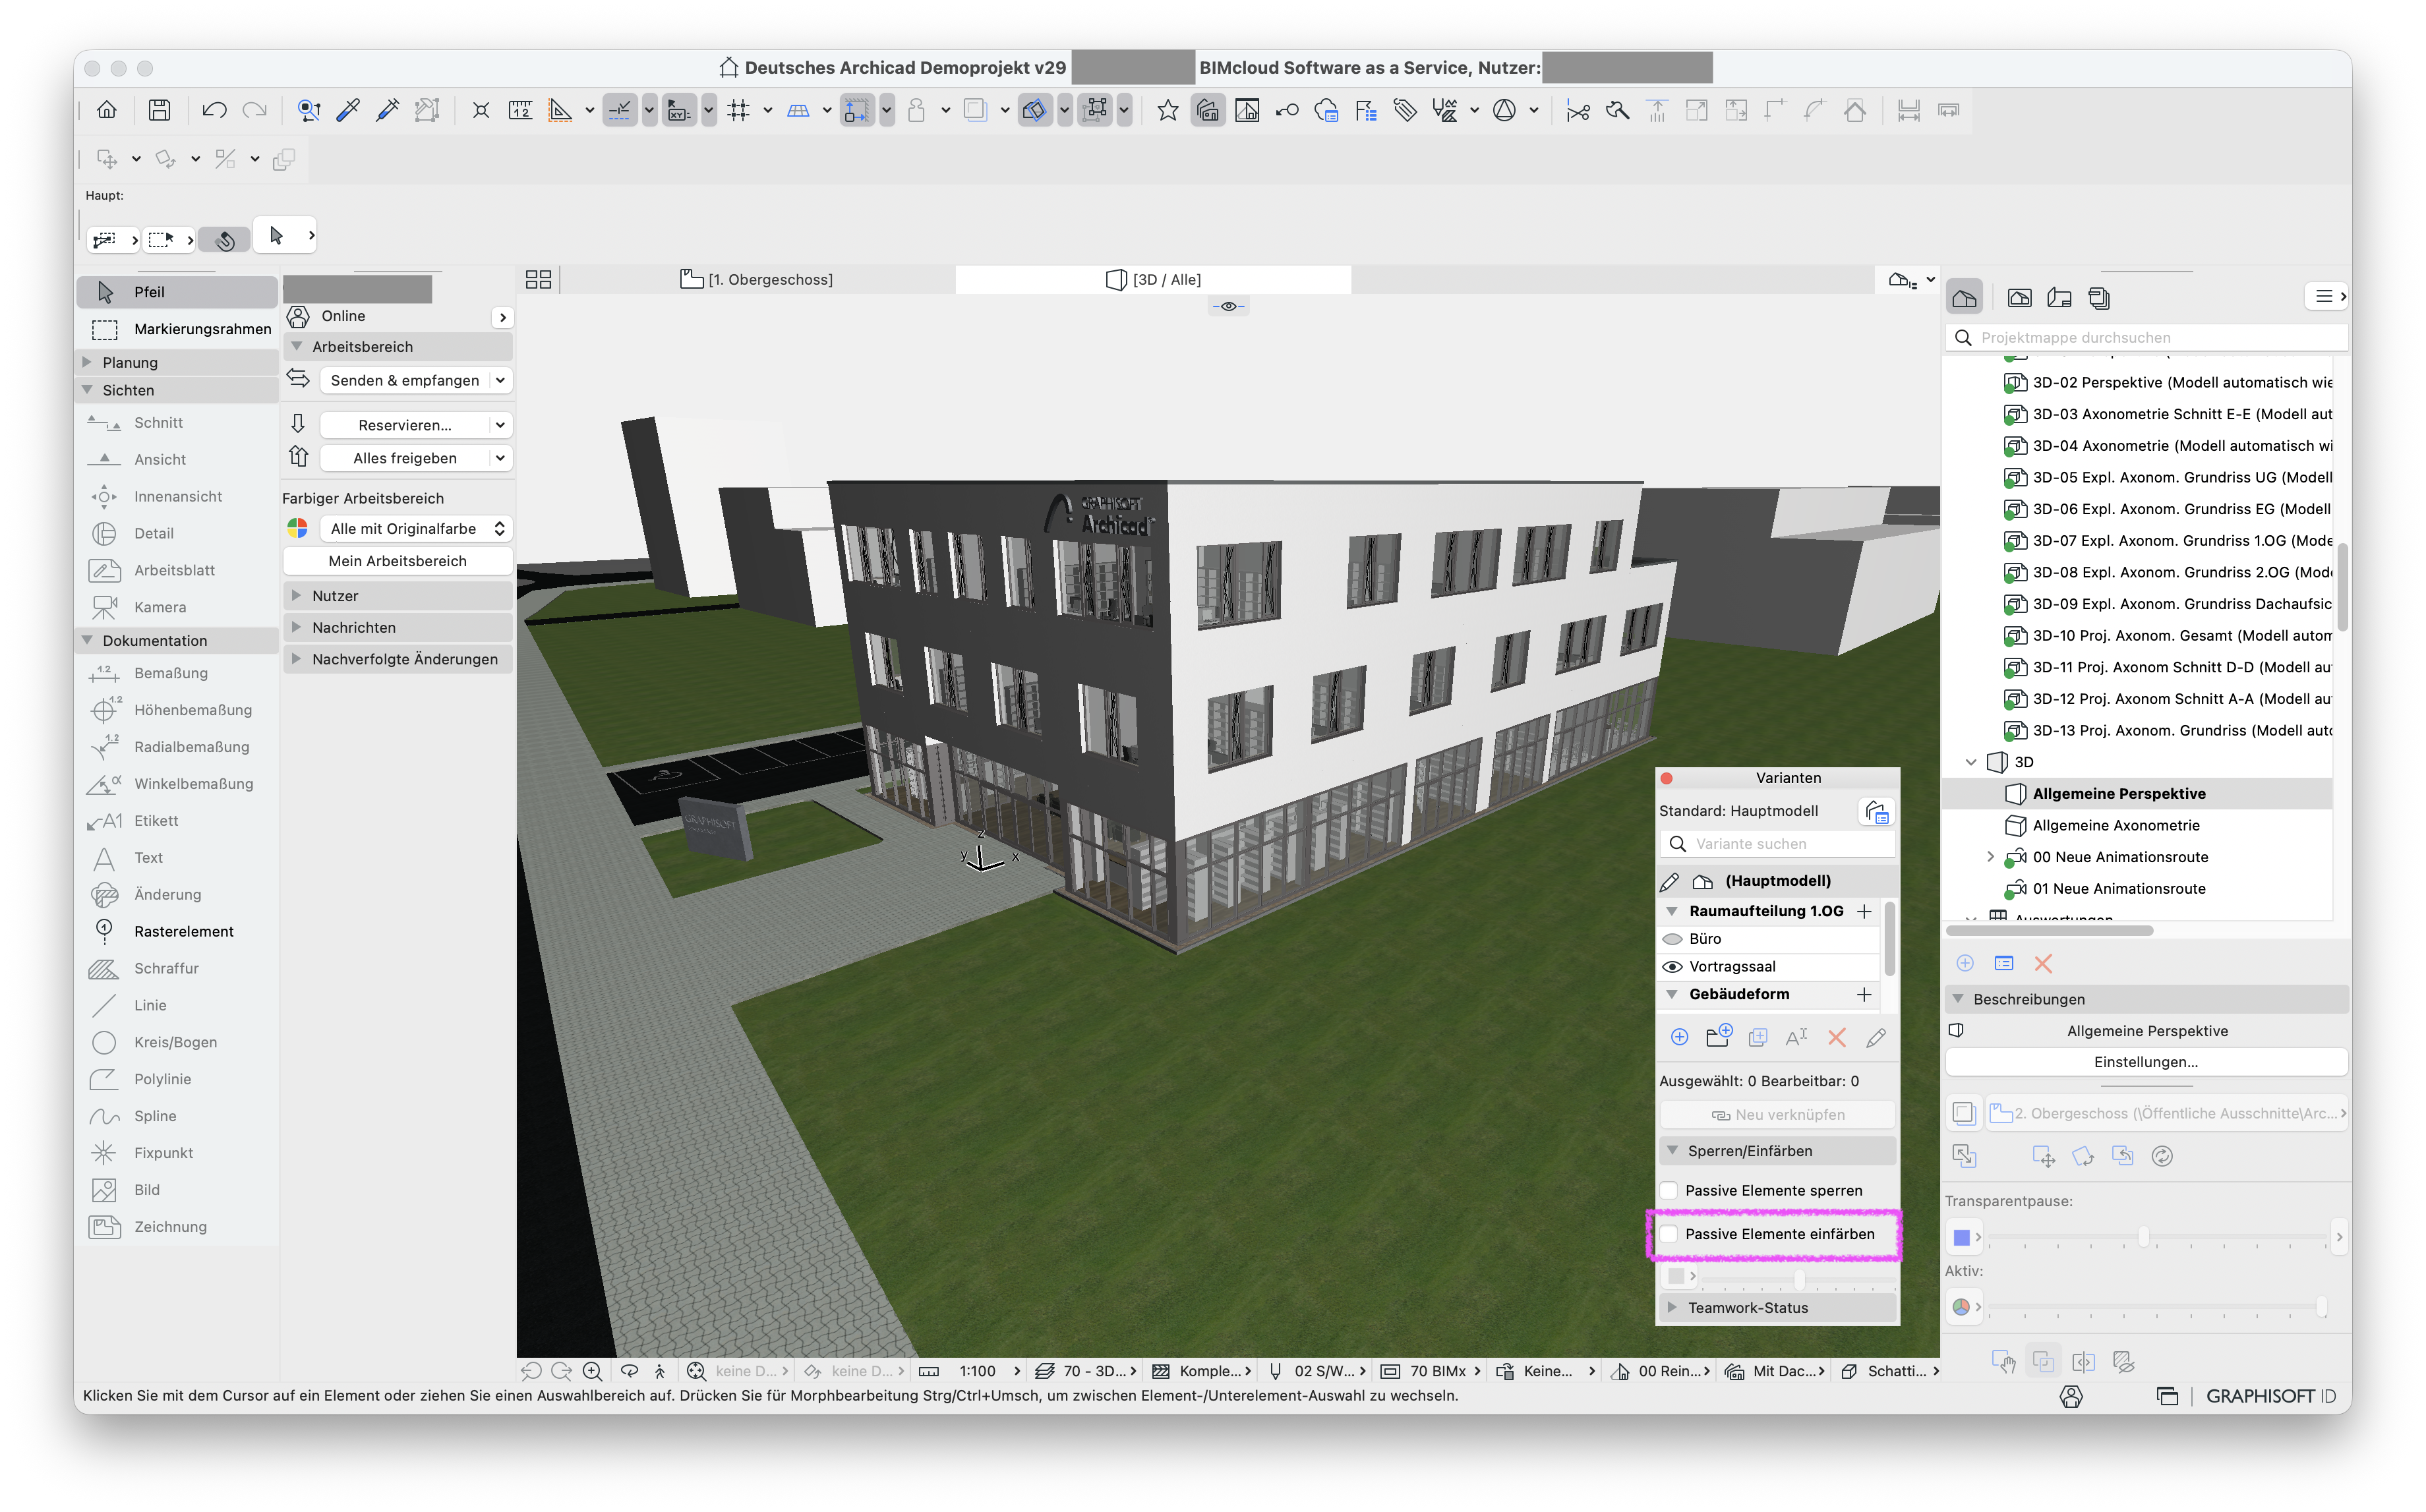Click the Projektmappe durchsuchen search field
This screenshot has height=1512, width=2426.
(2146, 338)
